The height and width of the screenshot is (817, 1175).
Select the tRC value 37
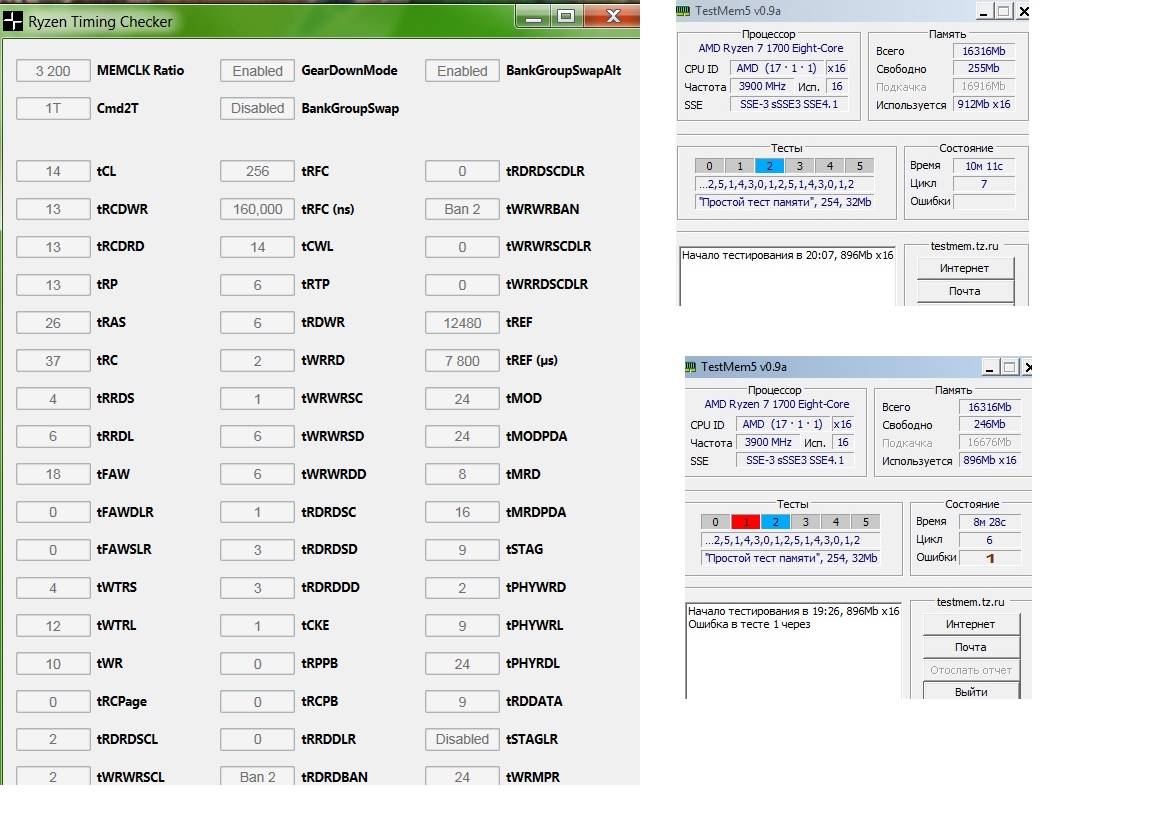tap(52, 361)
